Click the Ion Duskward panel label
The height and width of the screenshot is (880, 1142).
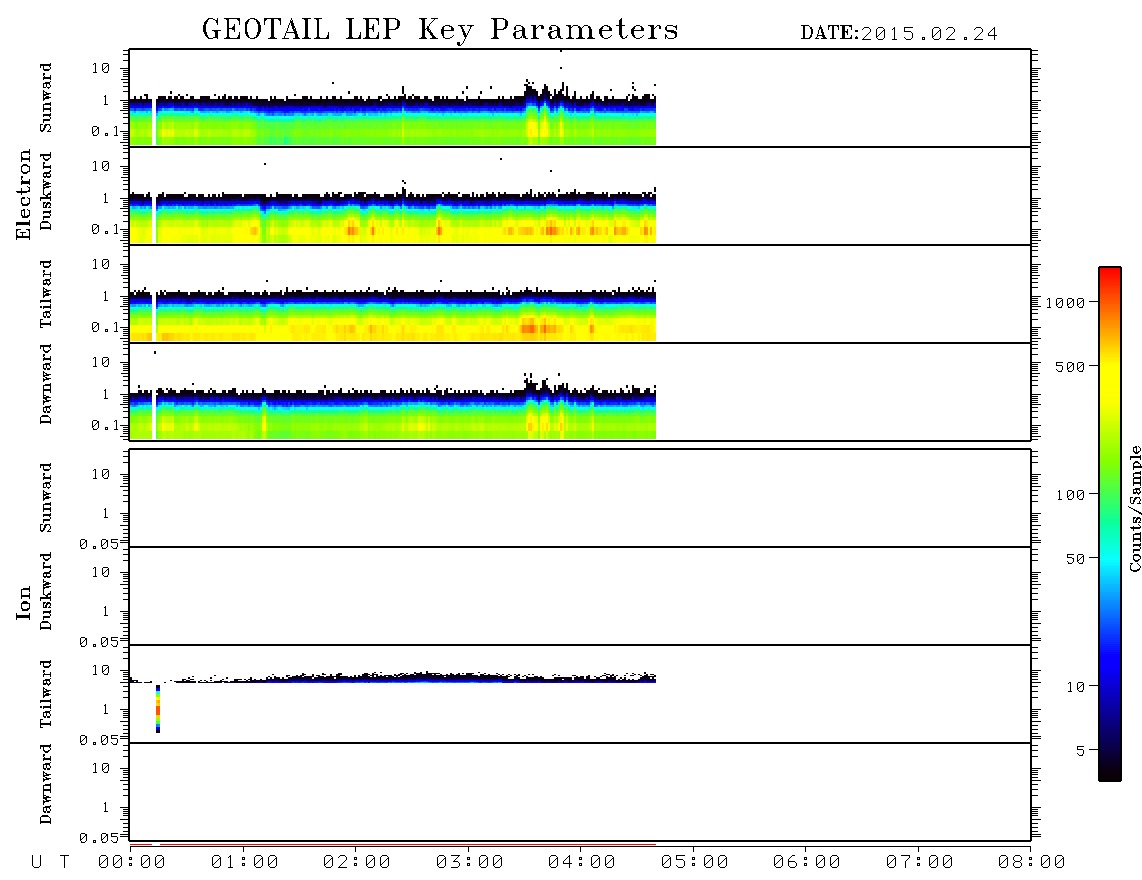click(46, 591)
